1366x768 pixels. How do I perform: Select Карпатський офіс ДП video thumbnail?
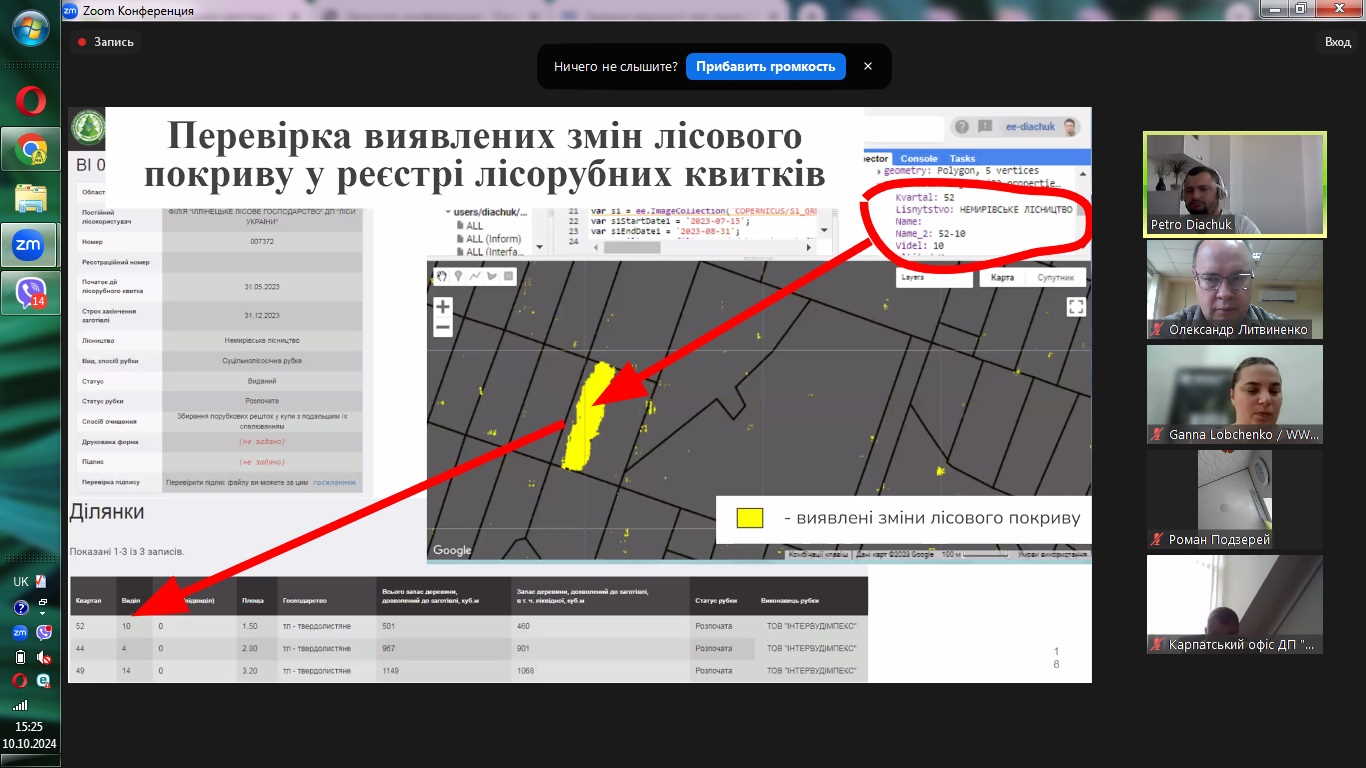tap(1235, 604)
